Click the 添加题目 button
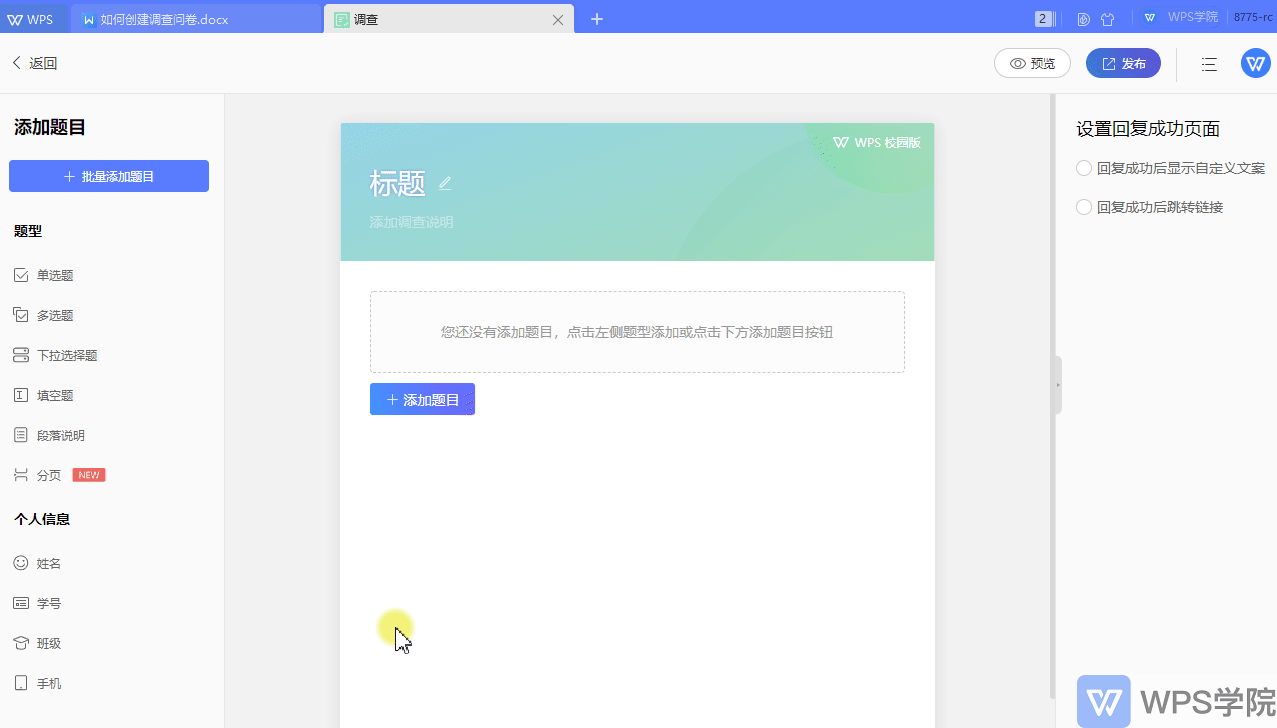 [422, 398]
